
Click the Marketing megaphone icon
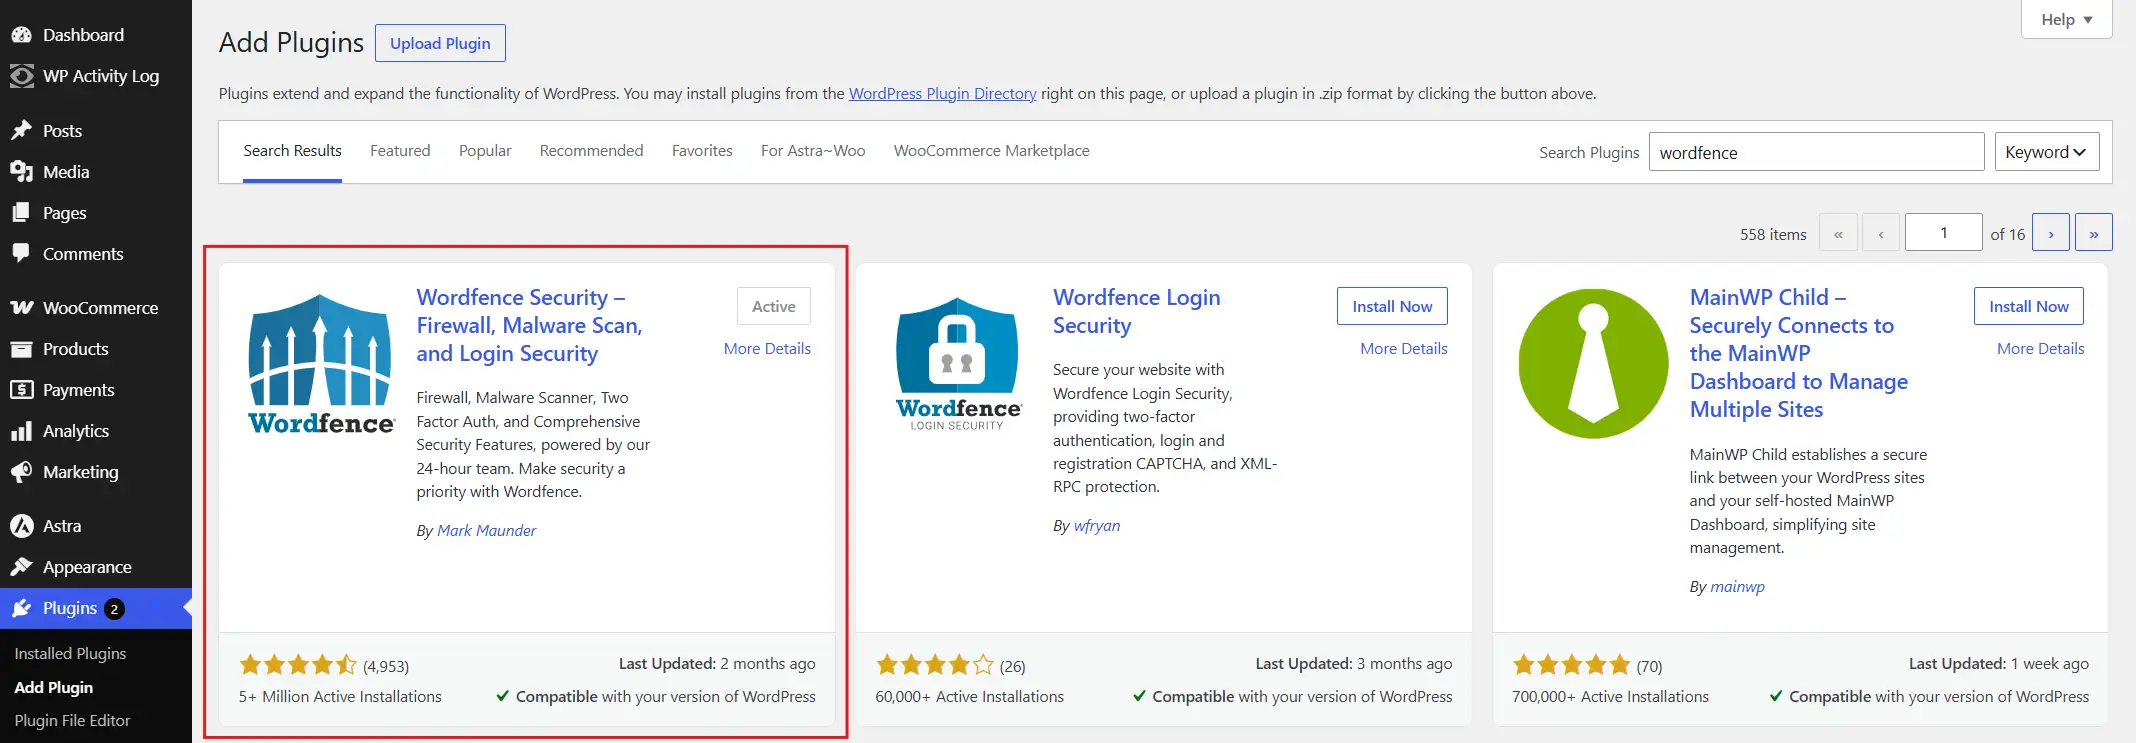tap(21, 472)
